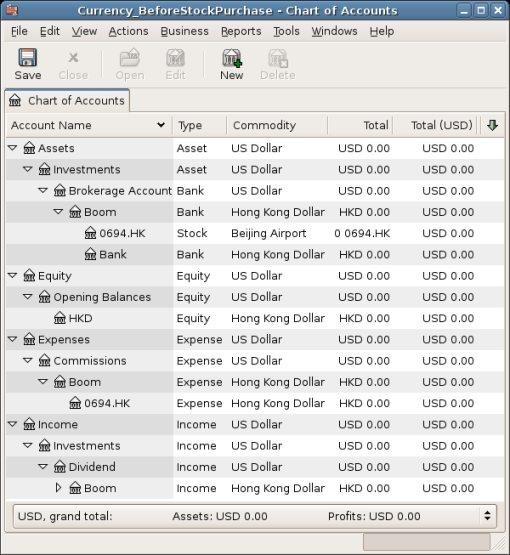The height and width of the screenshot is (555, 510).
Task: Click the green column-chooser arrow icon
Action: click(492, 125)
